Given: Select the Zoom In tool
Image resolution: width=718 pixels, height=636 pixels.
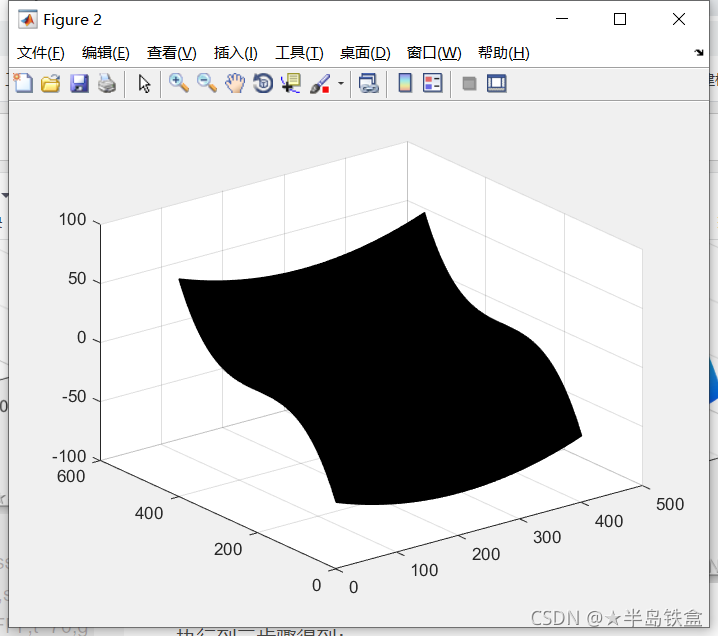Looking at the screenshot, I should click(179, 84).
